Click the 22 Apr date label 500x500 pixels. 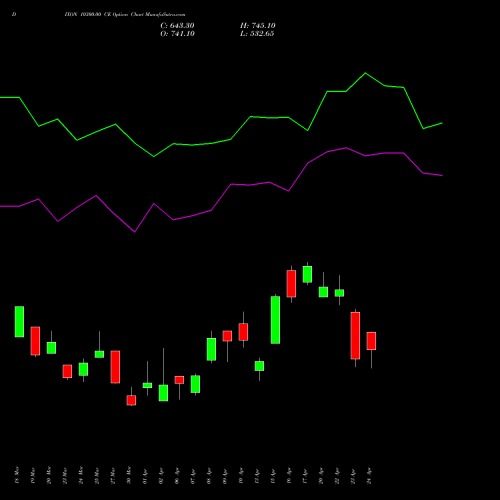[337, 476]
